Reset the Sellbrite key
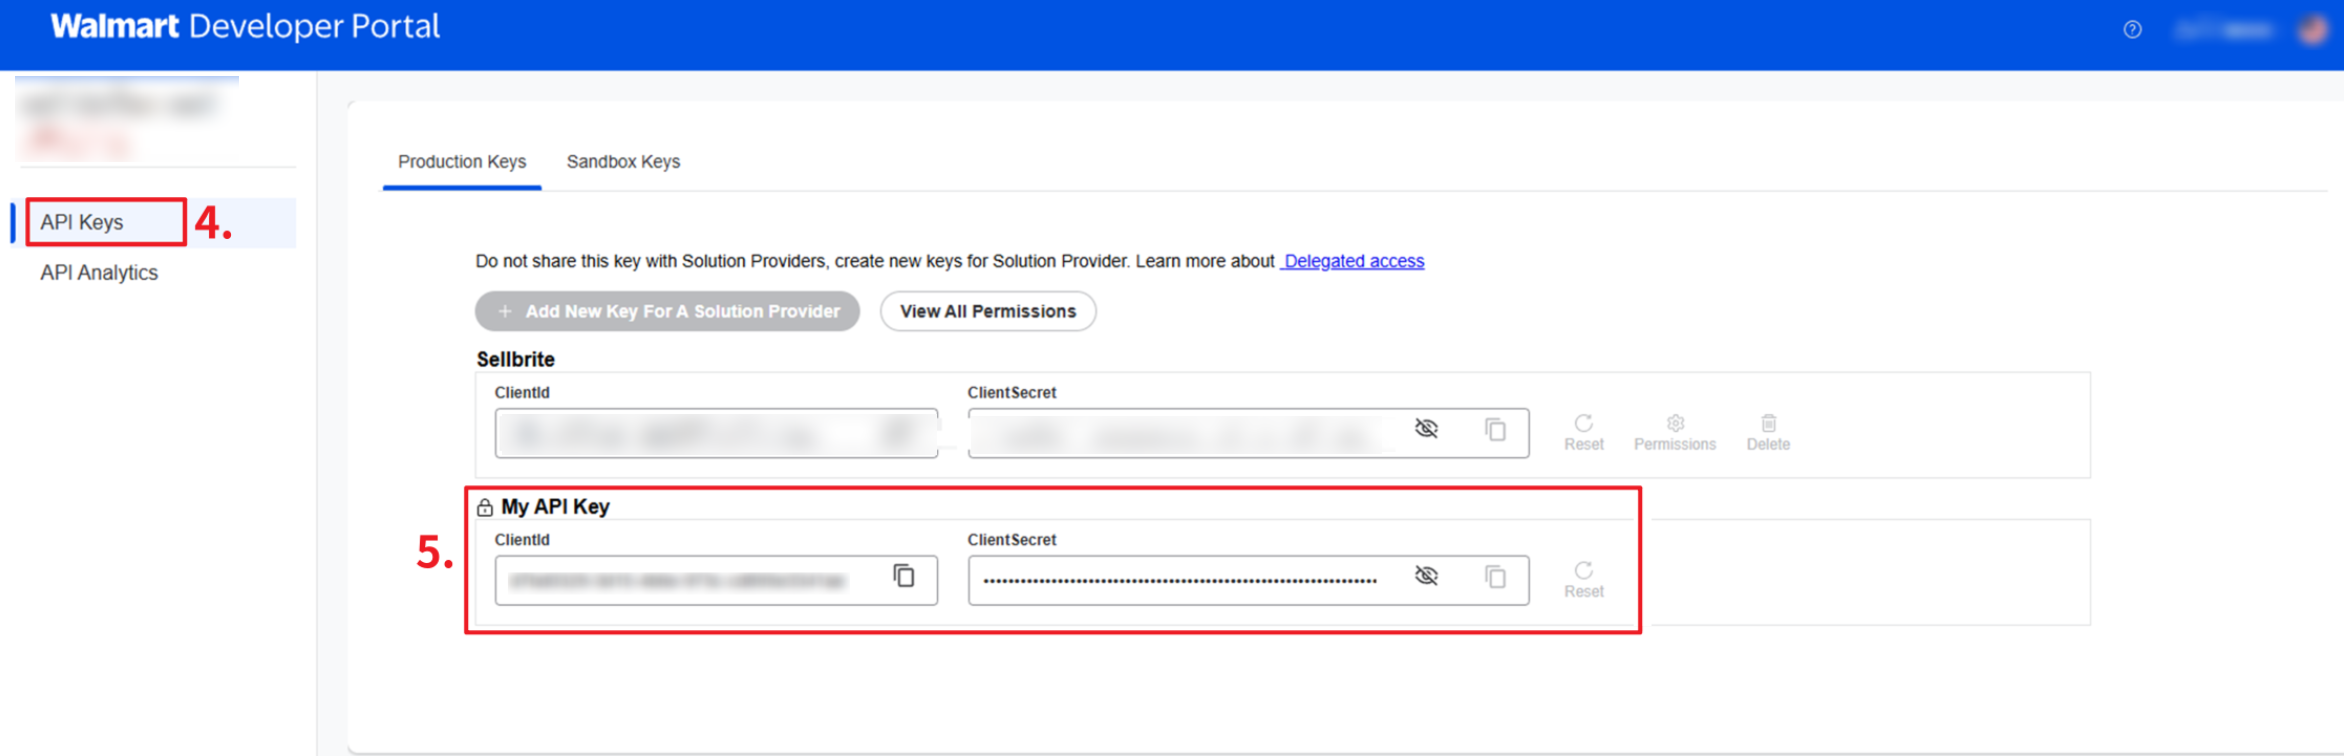Image resolution: width=2344 pixels, height=756 pixels. 1584,433
